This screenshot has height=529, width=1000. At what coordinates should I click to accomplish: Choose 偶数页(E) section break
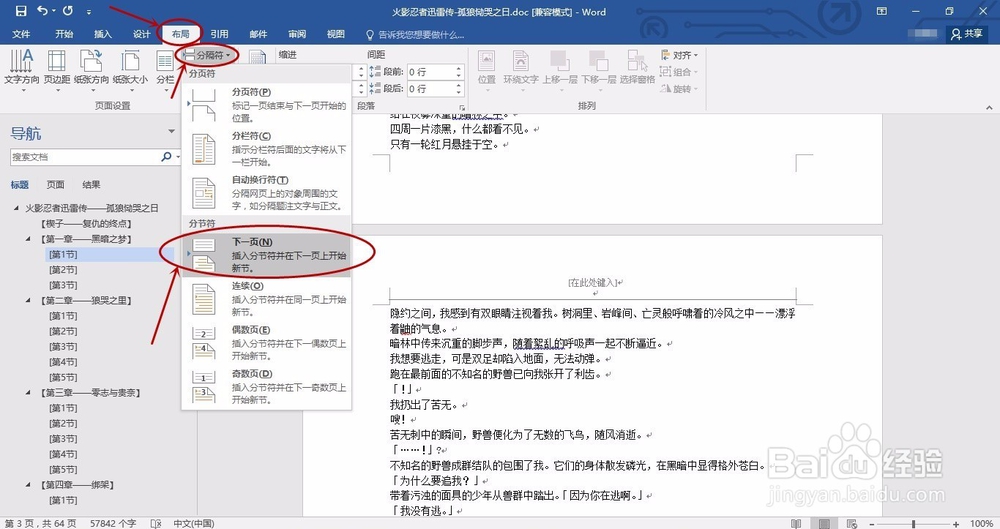pos(267,343)
